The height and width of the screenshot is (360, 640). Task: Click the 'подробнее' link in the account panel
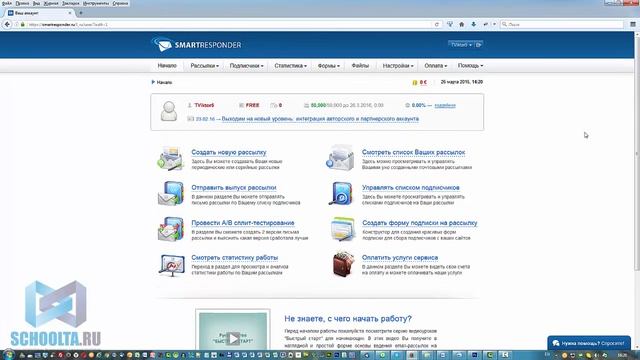pyautogui.click(x=445, y=106)
